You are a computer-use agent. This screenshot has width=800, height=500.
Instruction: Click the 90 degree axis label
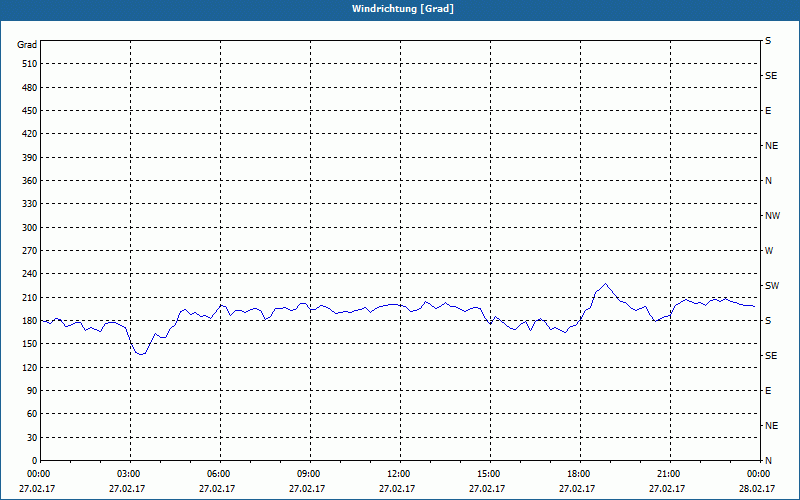[x=32, y=391]
